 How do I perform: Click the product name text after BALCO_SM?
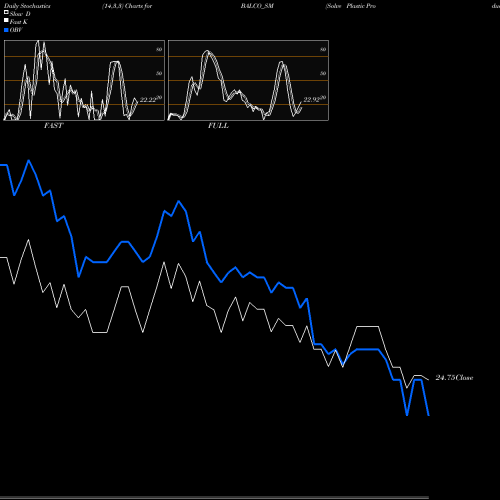point(351,6)
